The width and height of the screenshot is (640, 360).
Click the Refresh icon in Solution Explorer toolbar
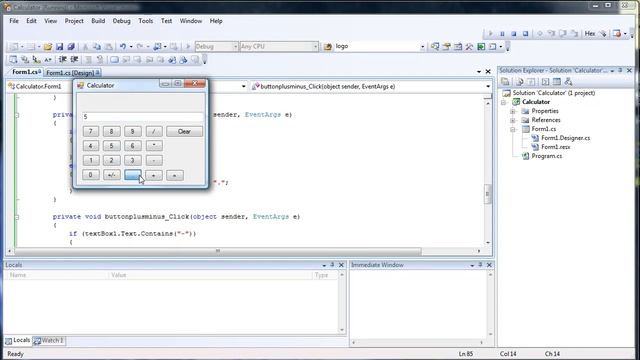(531, 82)
